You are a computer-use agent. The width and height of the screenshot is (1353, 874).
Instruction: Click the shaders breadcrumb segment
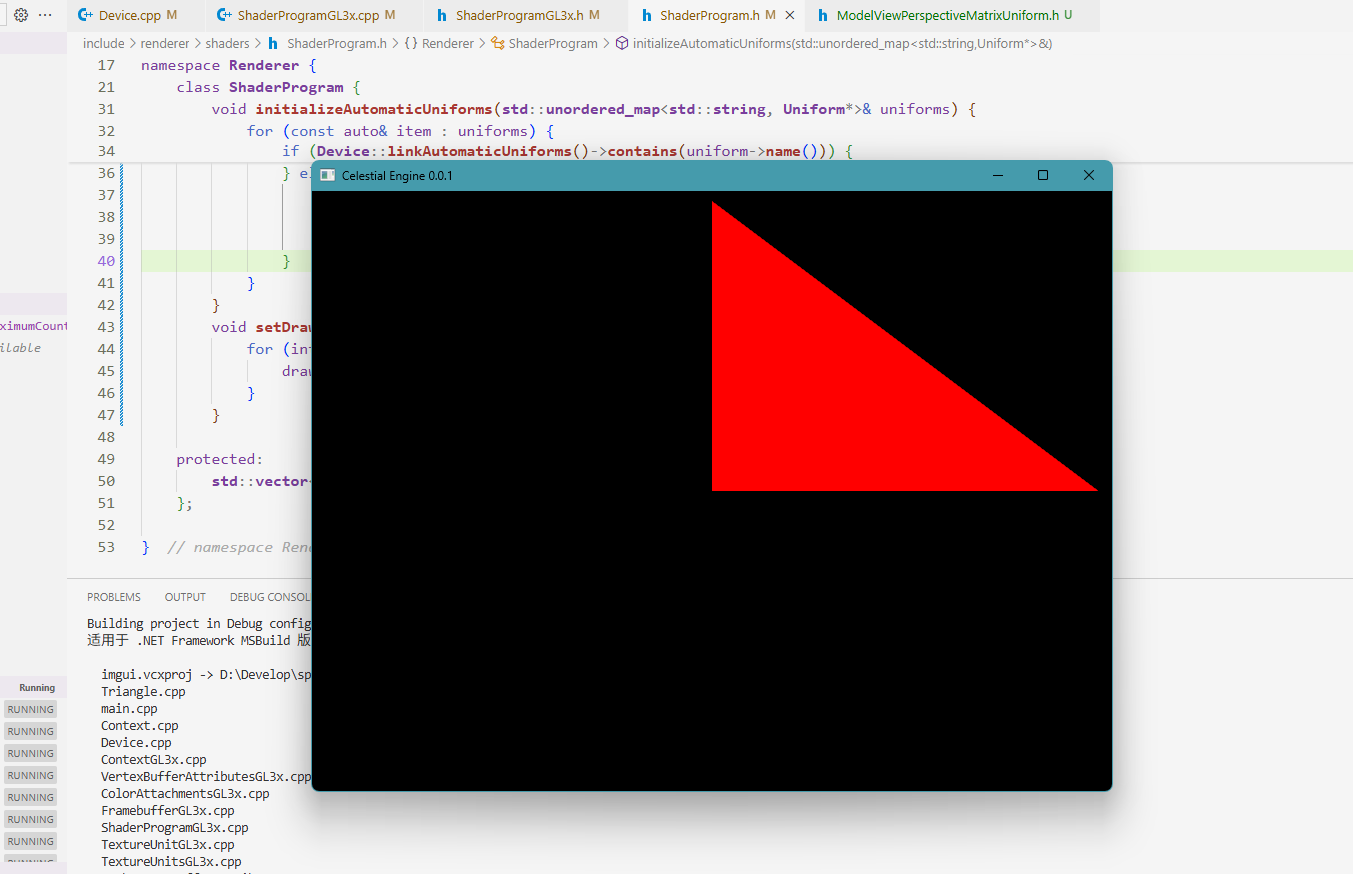[227, 43]
